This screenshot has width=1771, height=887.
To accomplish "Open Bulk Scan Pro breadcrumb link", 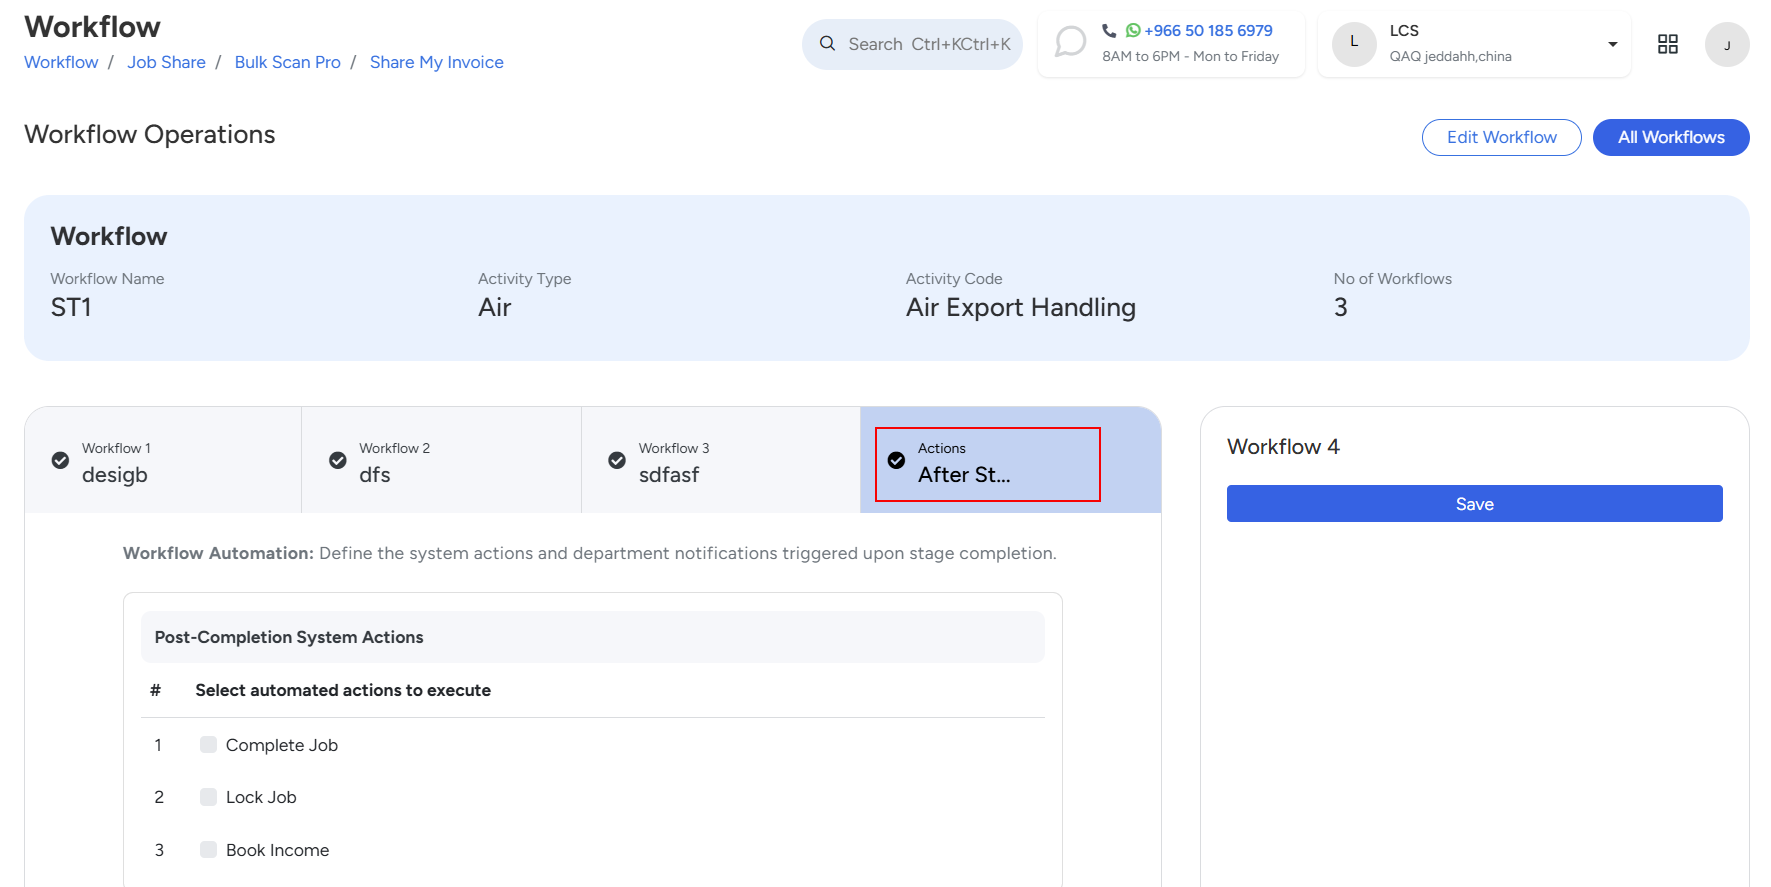I will (x=288, y=62).
